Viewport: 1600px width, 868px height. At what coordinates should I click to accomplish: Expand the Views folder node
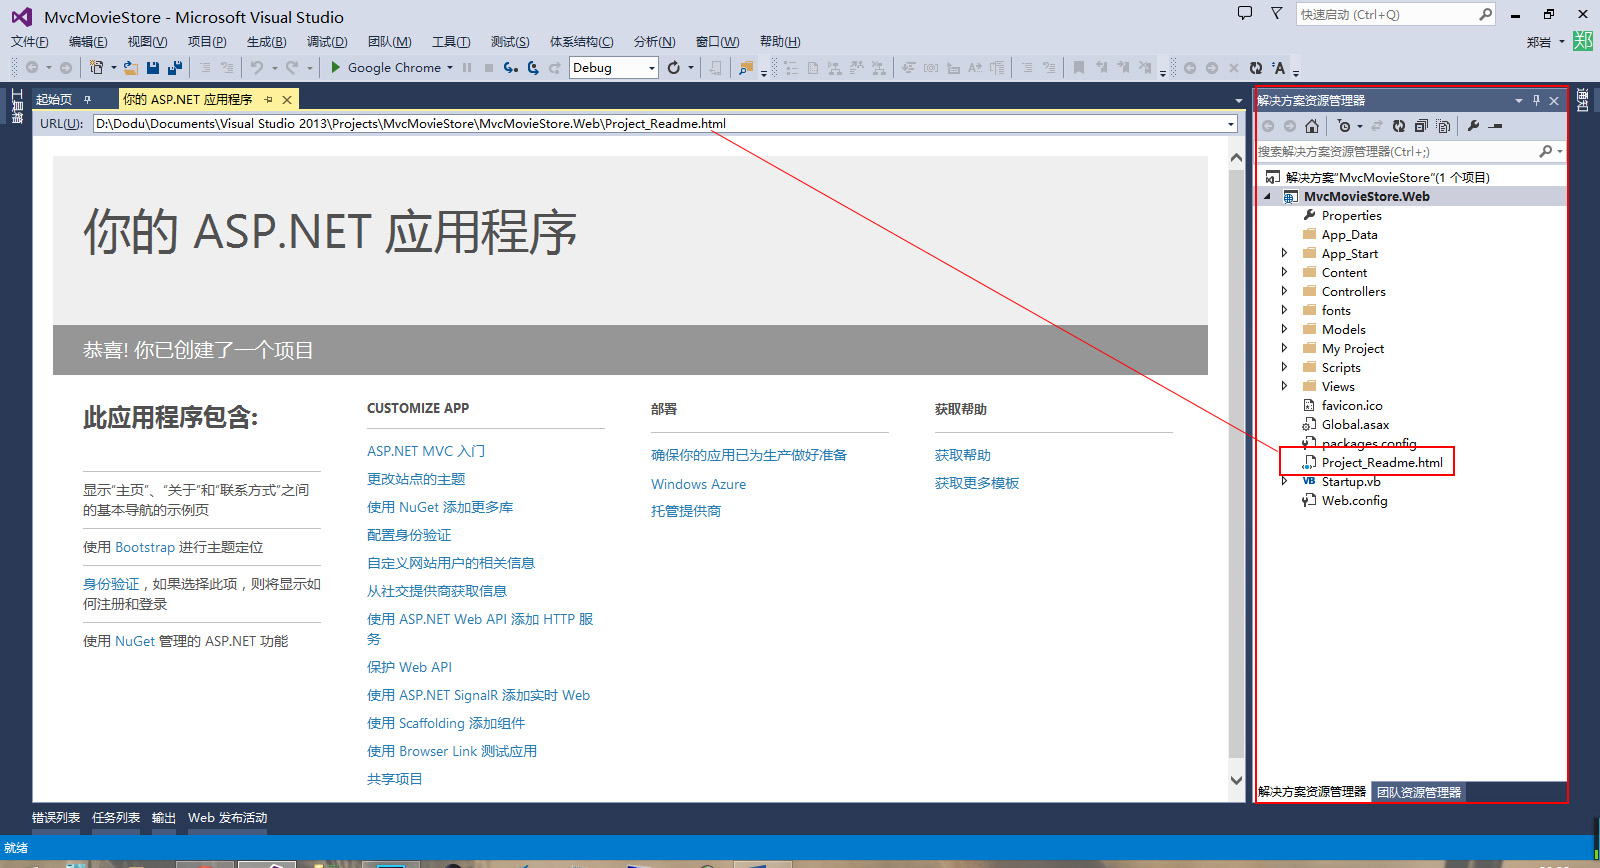tap(1285, 386)
